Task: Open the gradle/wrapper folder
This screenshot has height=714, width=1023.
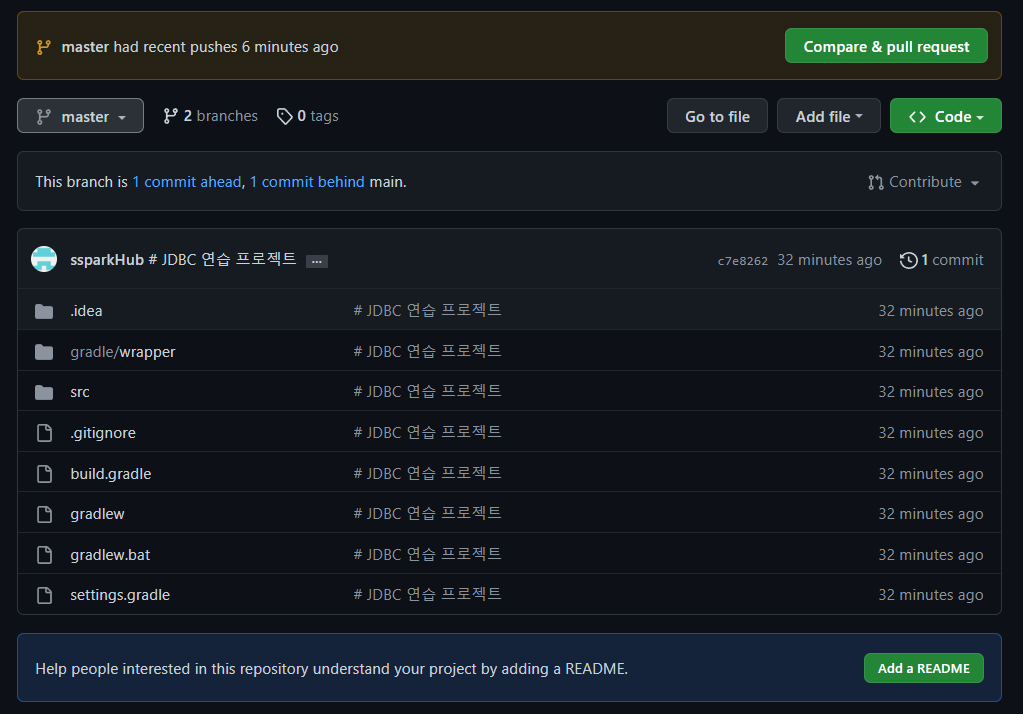Action: click(123, 352)
